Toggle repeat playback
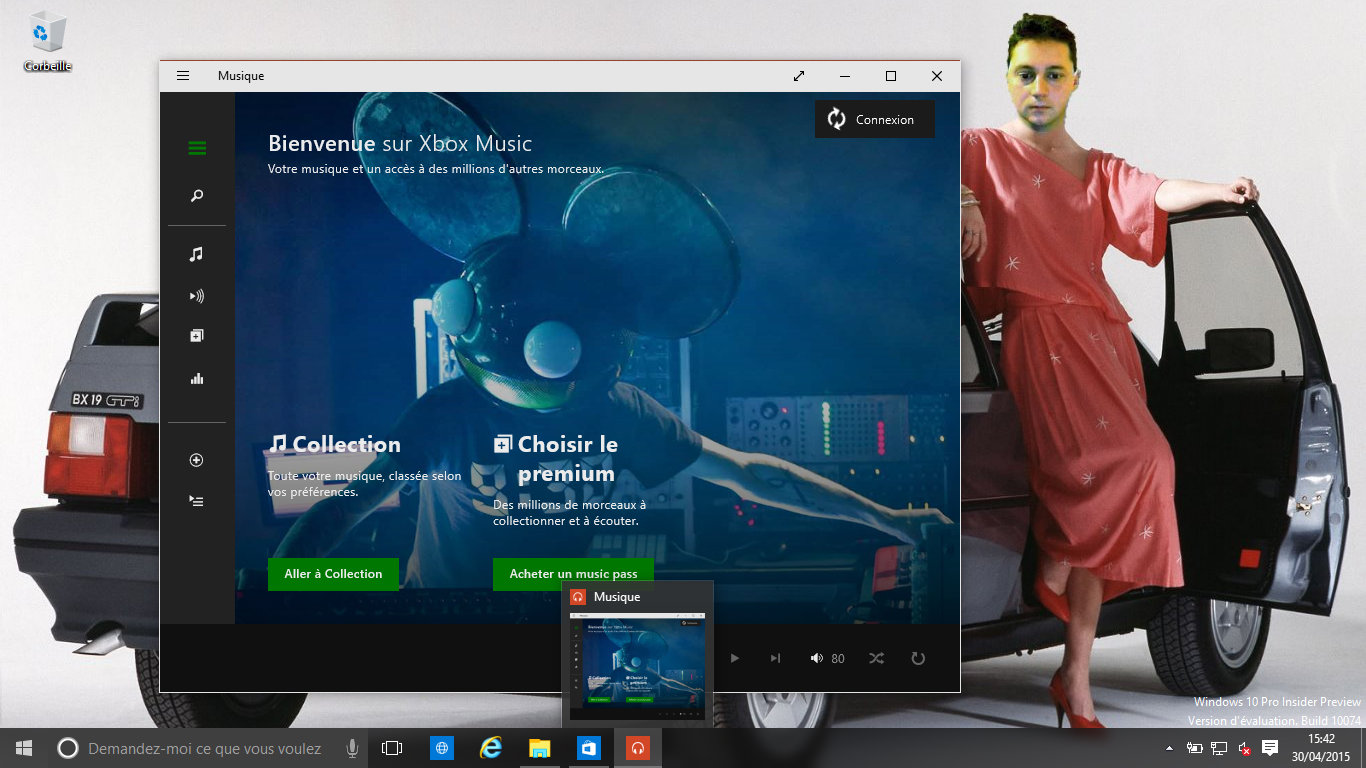The height and width of the screenshot is (768, 1366). 918,658
